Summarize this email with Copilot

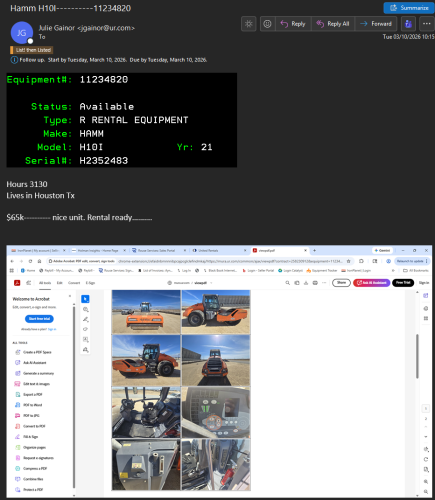[x=409, y=8]
